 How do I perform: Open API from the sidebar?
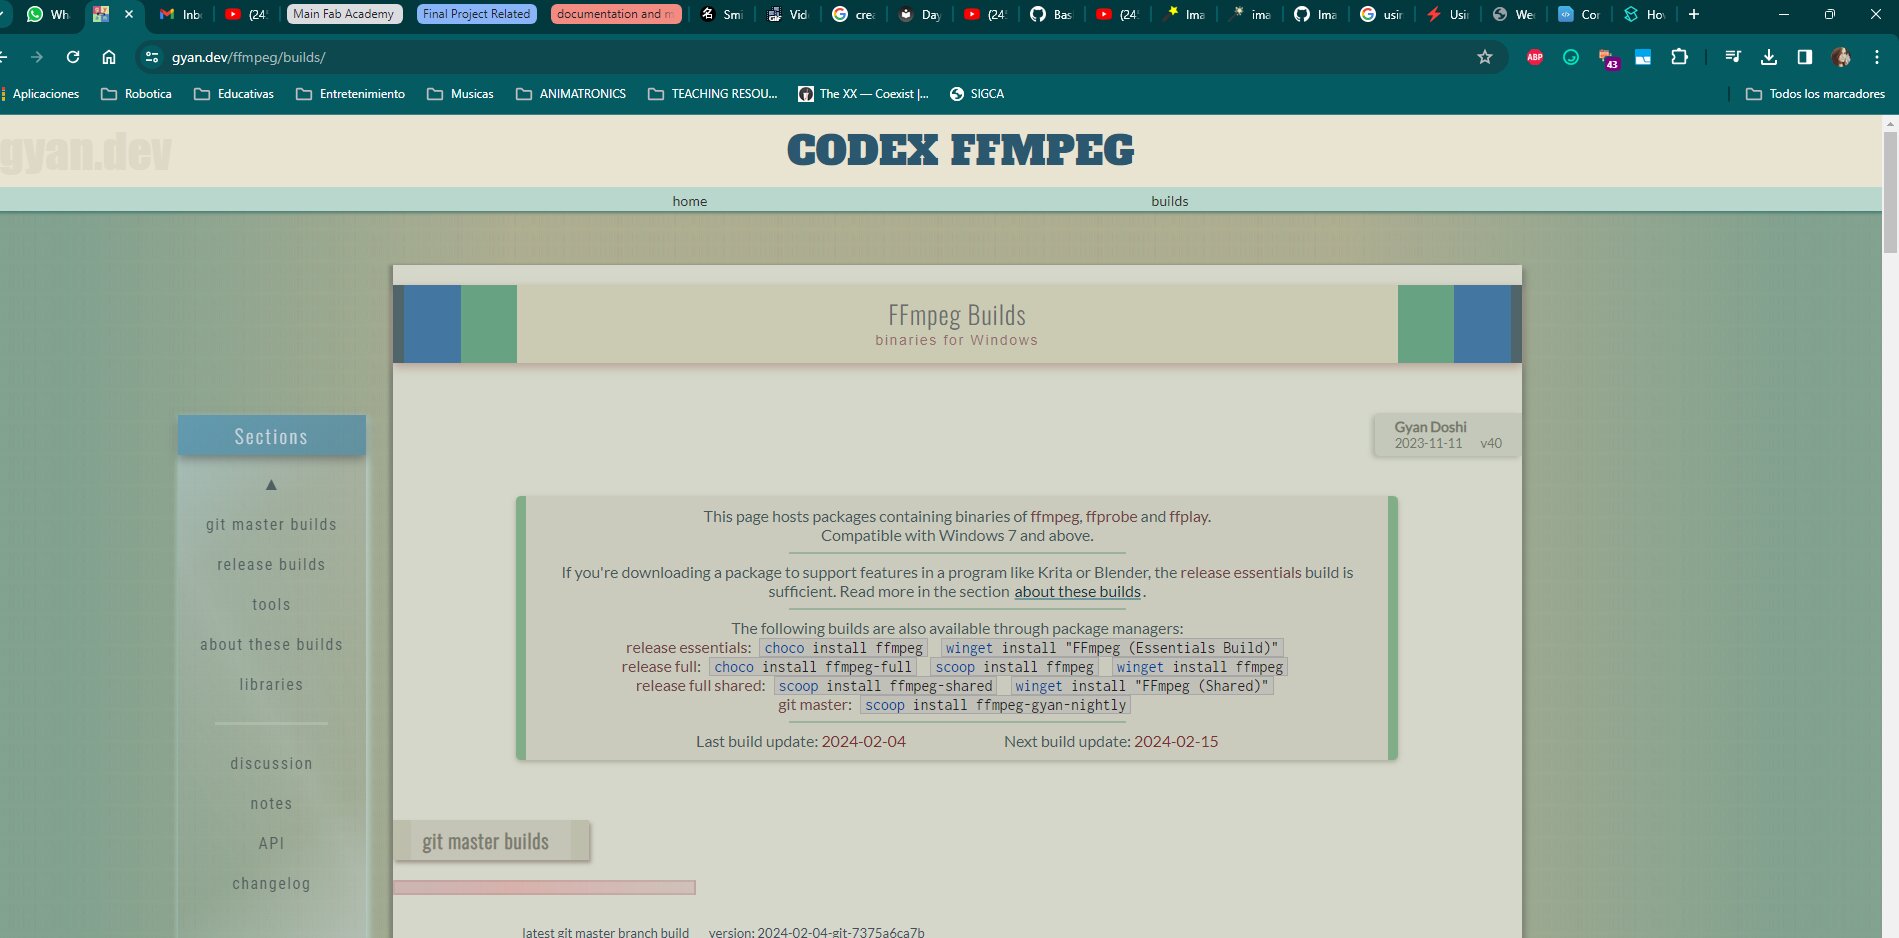[271, 844]
